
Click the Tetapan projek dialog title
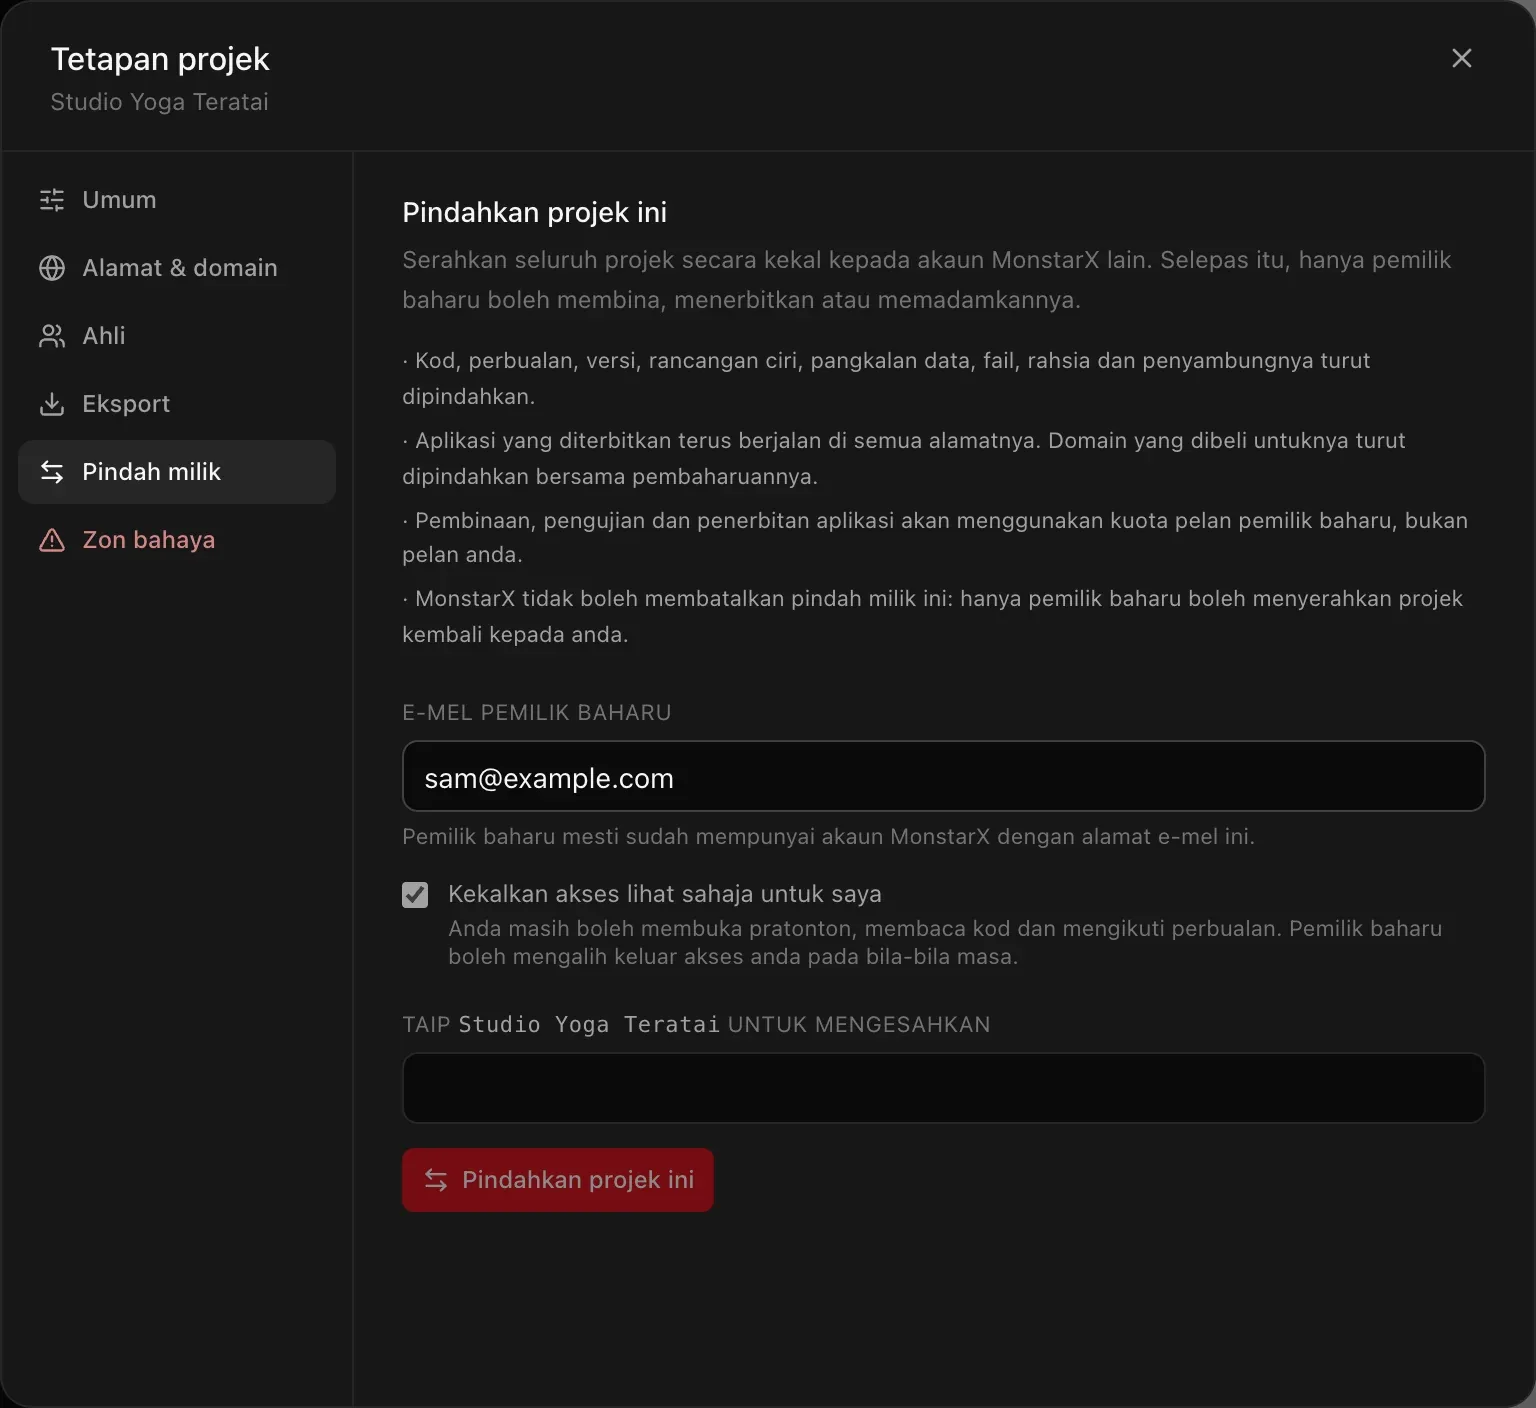tap(160, 59)
